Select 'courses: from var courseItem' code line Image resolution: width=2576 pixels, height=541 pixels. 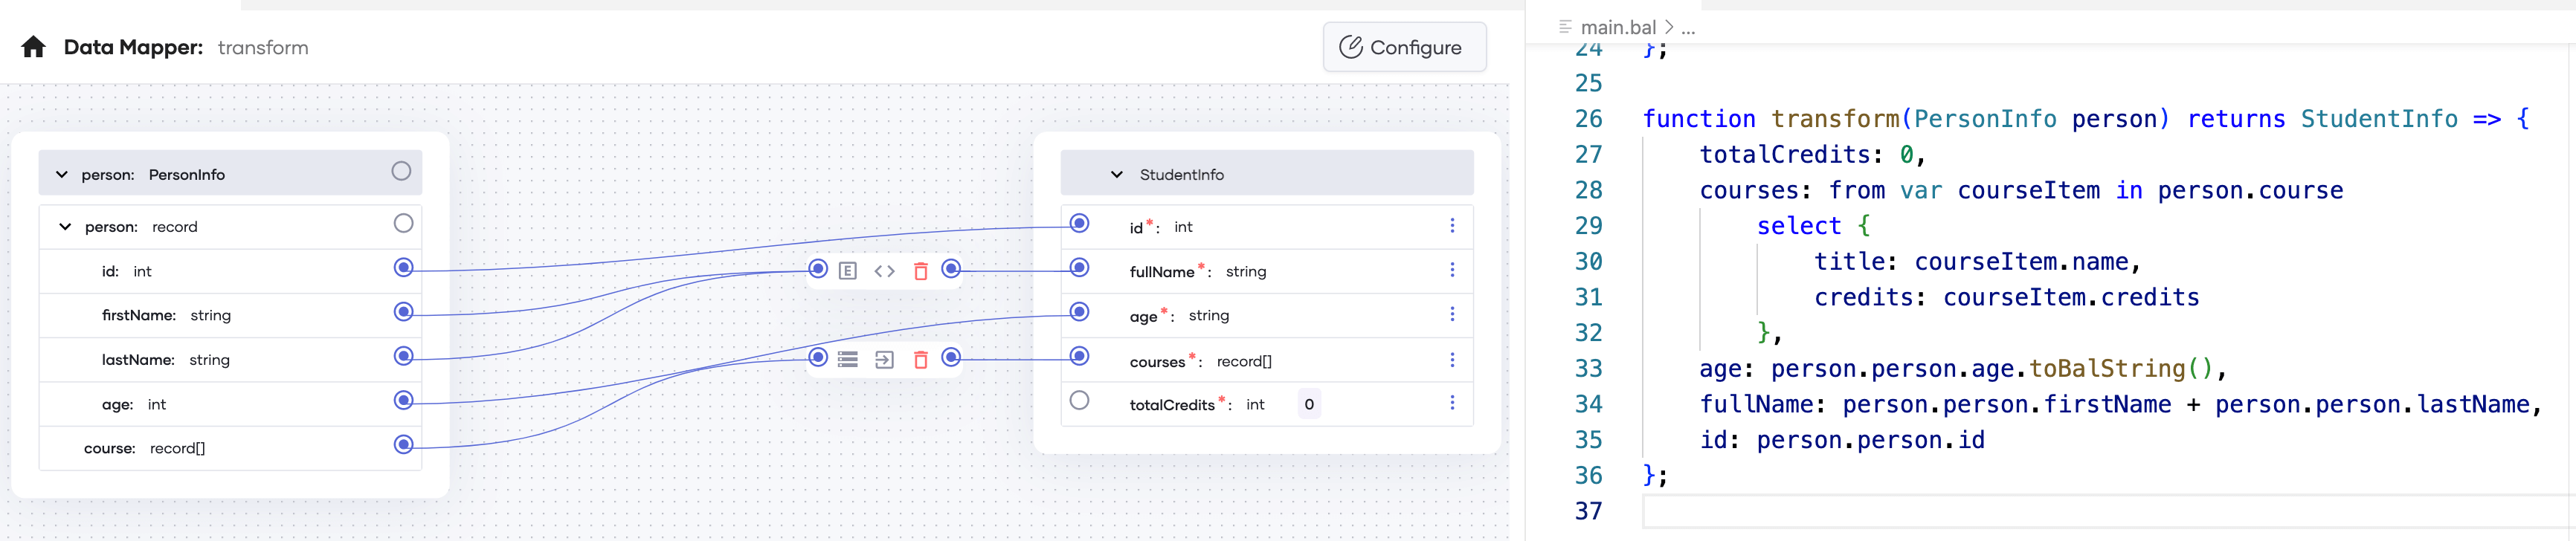pyautogui.click(x=2020, y=191)
